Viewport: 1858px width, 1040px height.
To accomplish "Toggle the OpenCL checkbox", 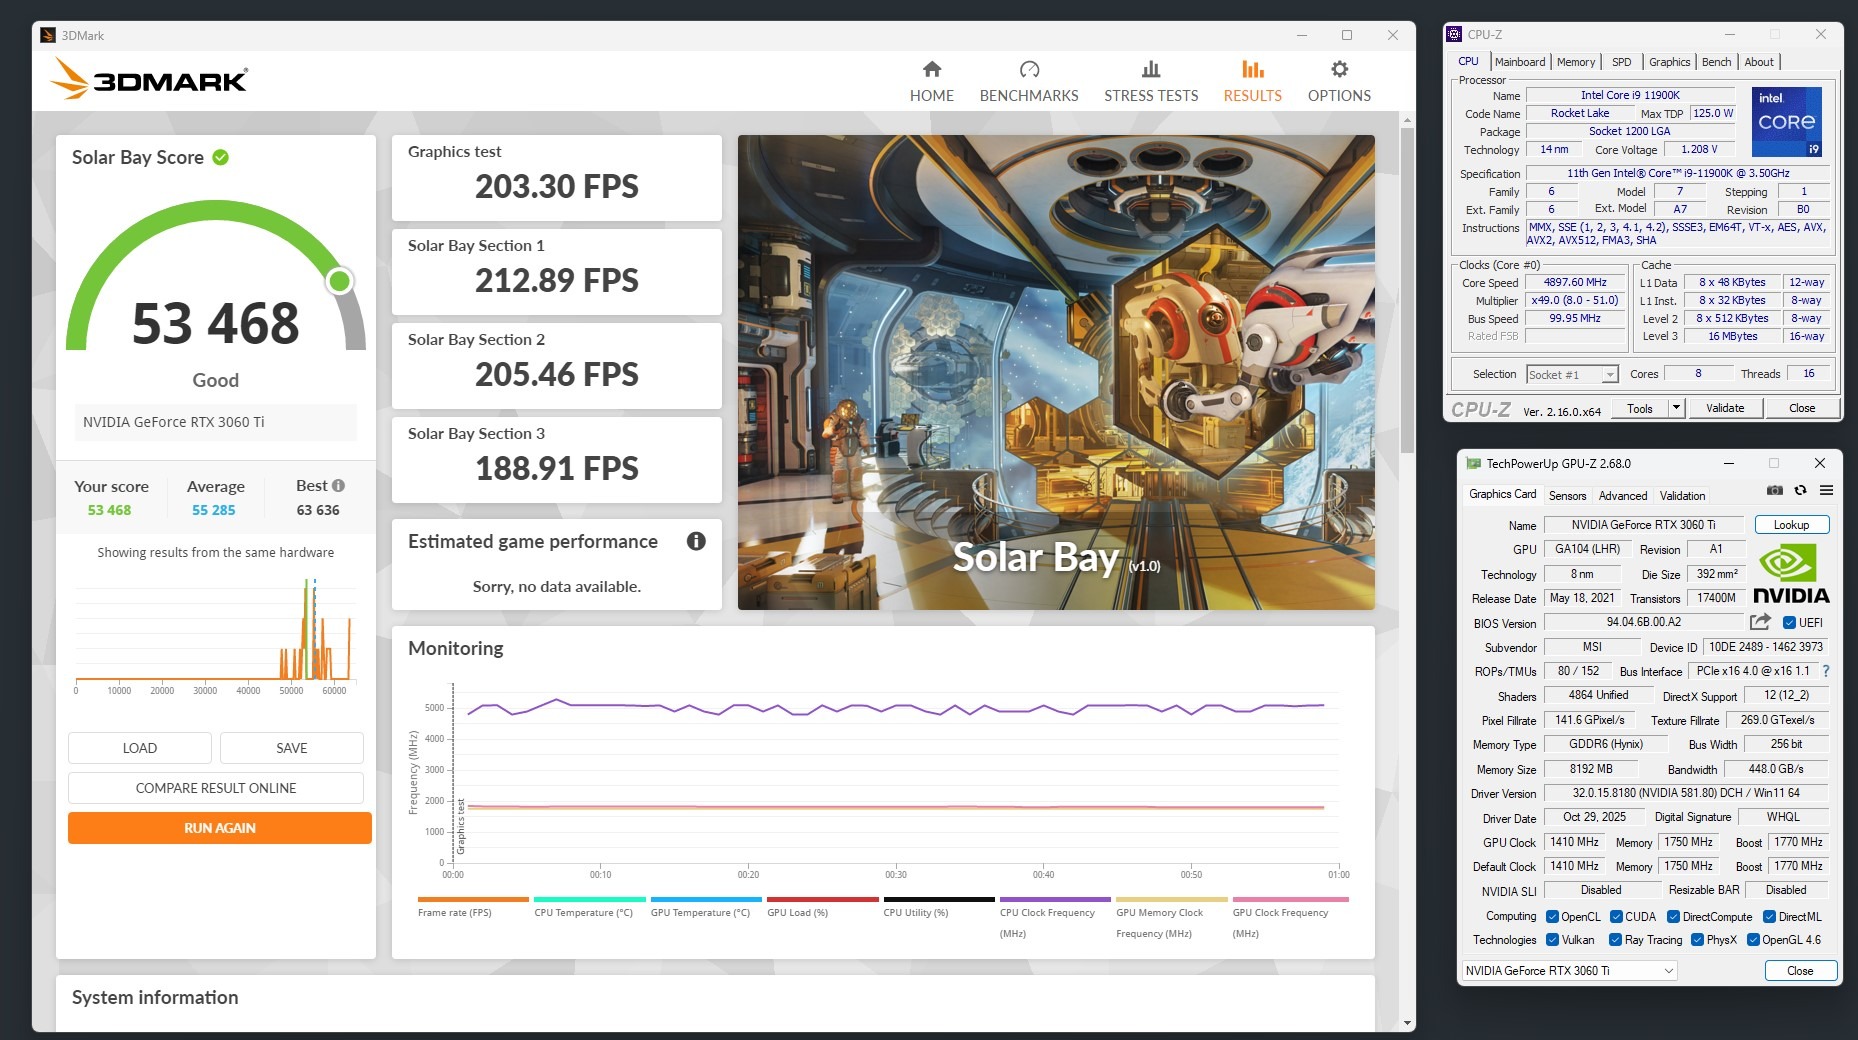I will pyautogui.click(x=1552, y=917).
